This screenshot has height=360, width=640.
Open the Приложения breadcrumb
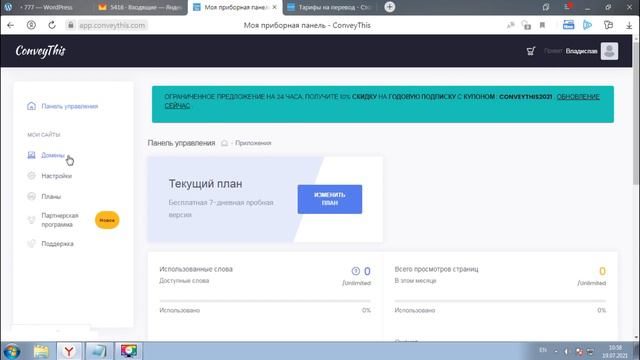253,143
